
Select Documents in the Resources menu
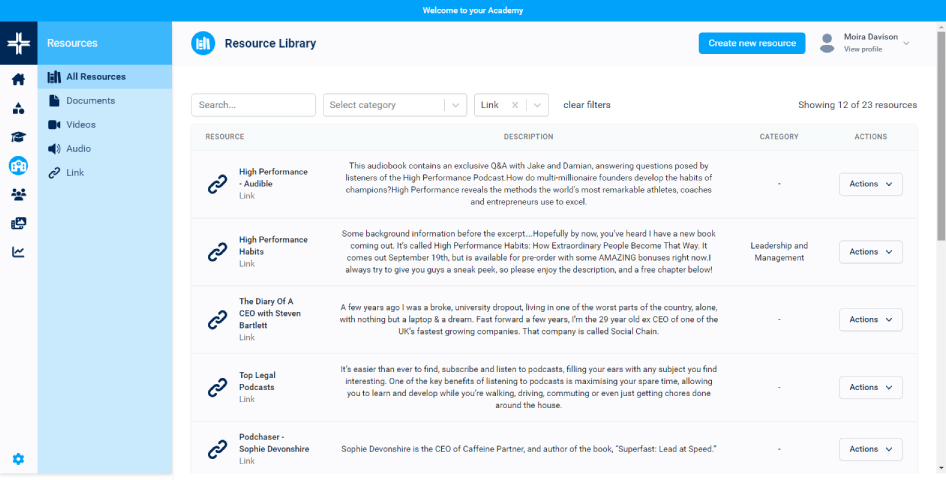[90, 101]
